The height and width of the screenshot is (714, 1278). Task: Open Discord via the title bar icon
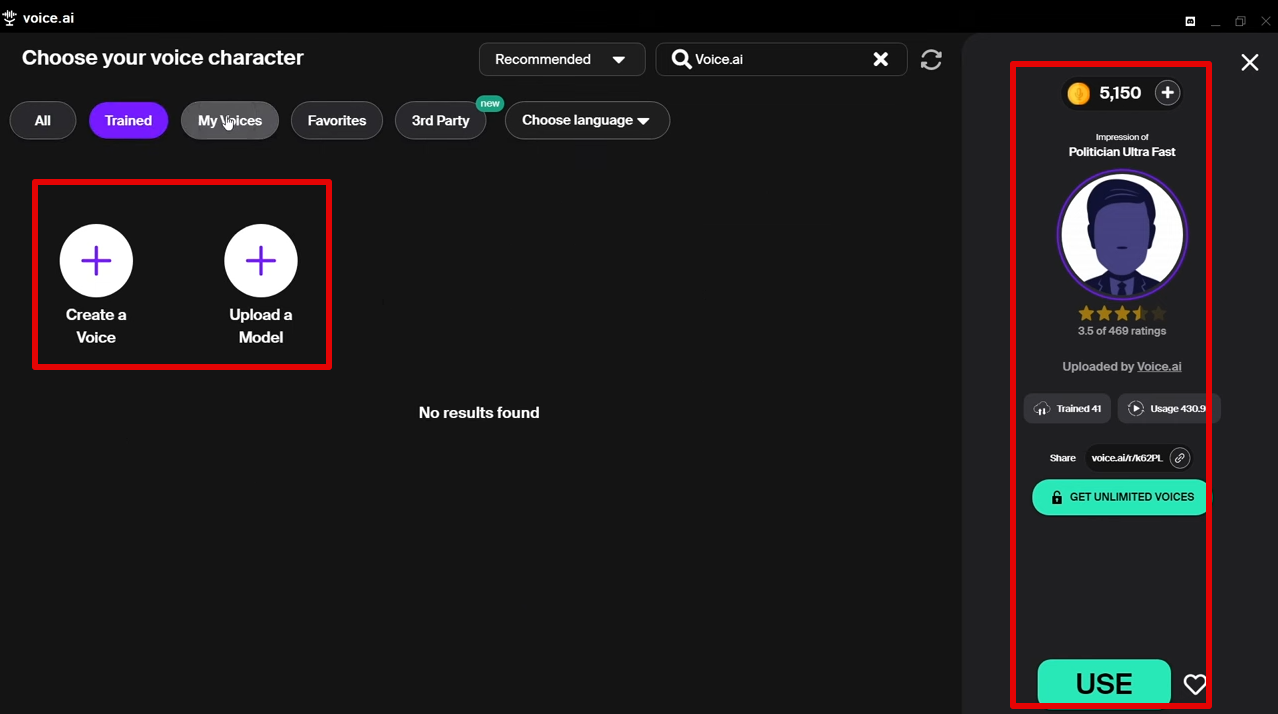tap(1190, 20)
